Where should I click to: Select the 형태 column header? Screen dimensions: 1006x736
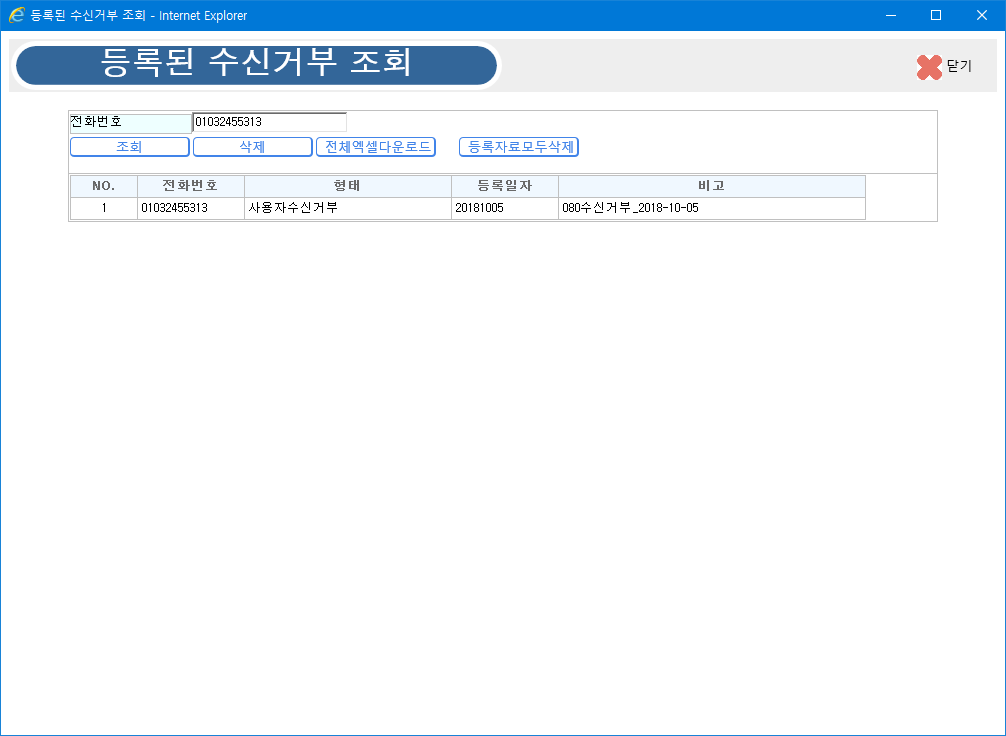tap(348, 186)
